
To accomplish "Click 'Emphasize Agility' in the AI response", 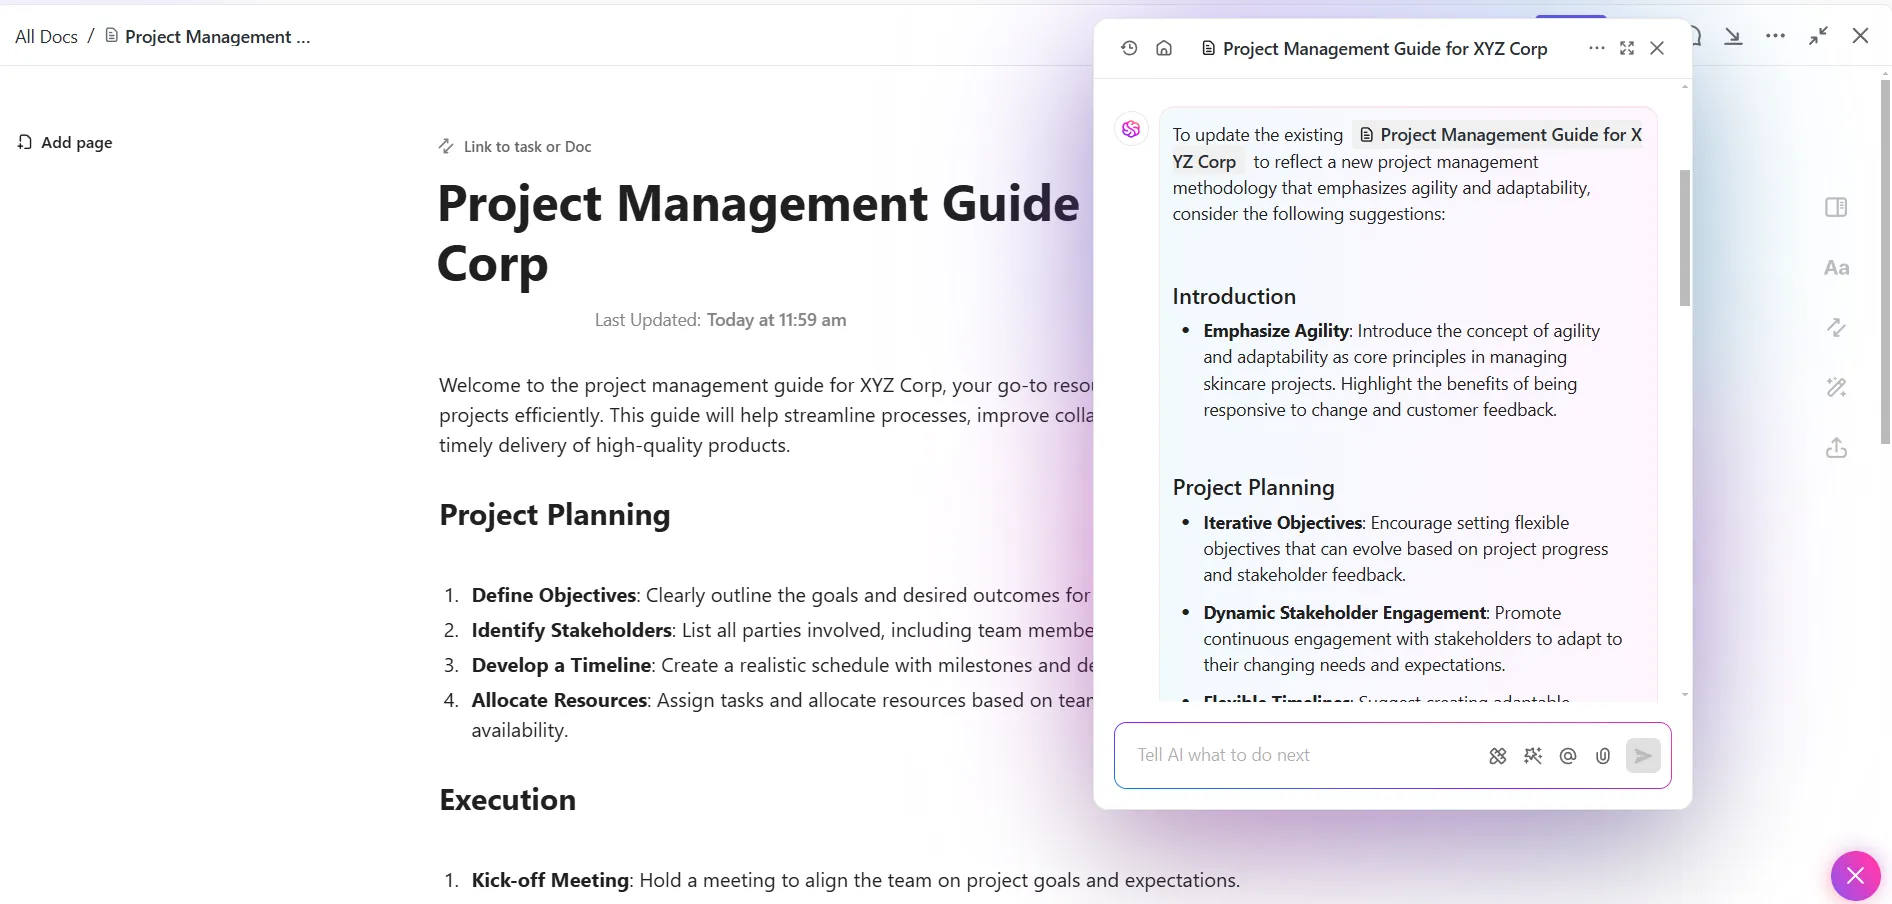I will [x=1276, y=331].
